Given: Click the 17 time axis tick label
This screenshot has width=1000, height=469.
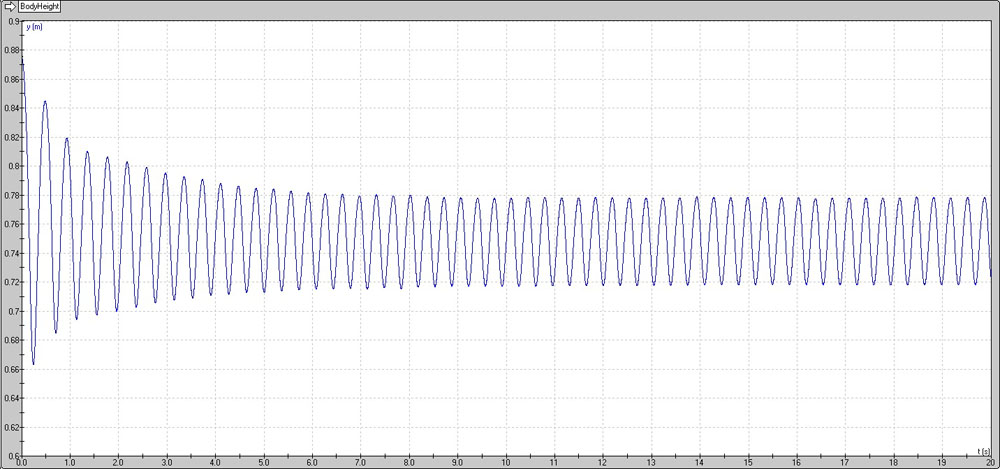Looking at the screenshot, I should point(845,462).
